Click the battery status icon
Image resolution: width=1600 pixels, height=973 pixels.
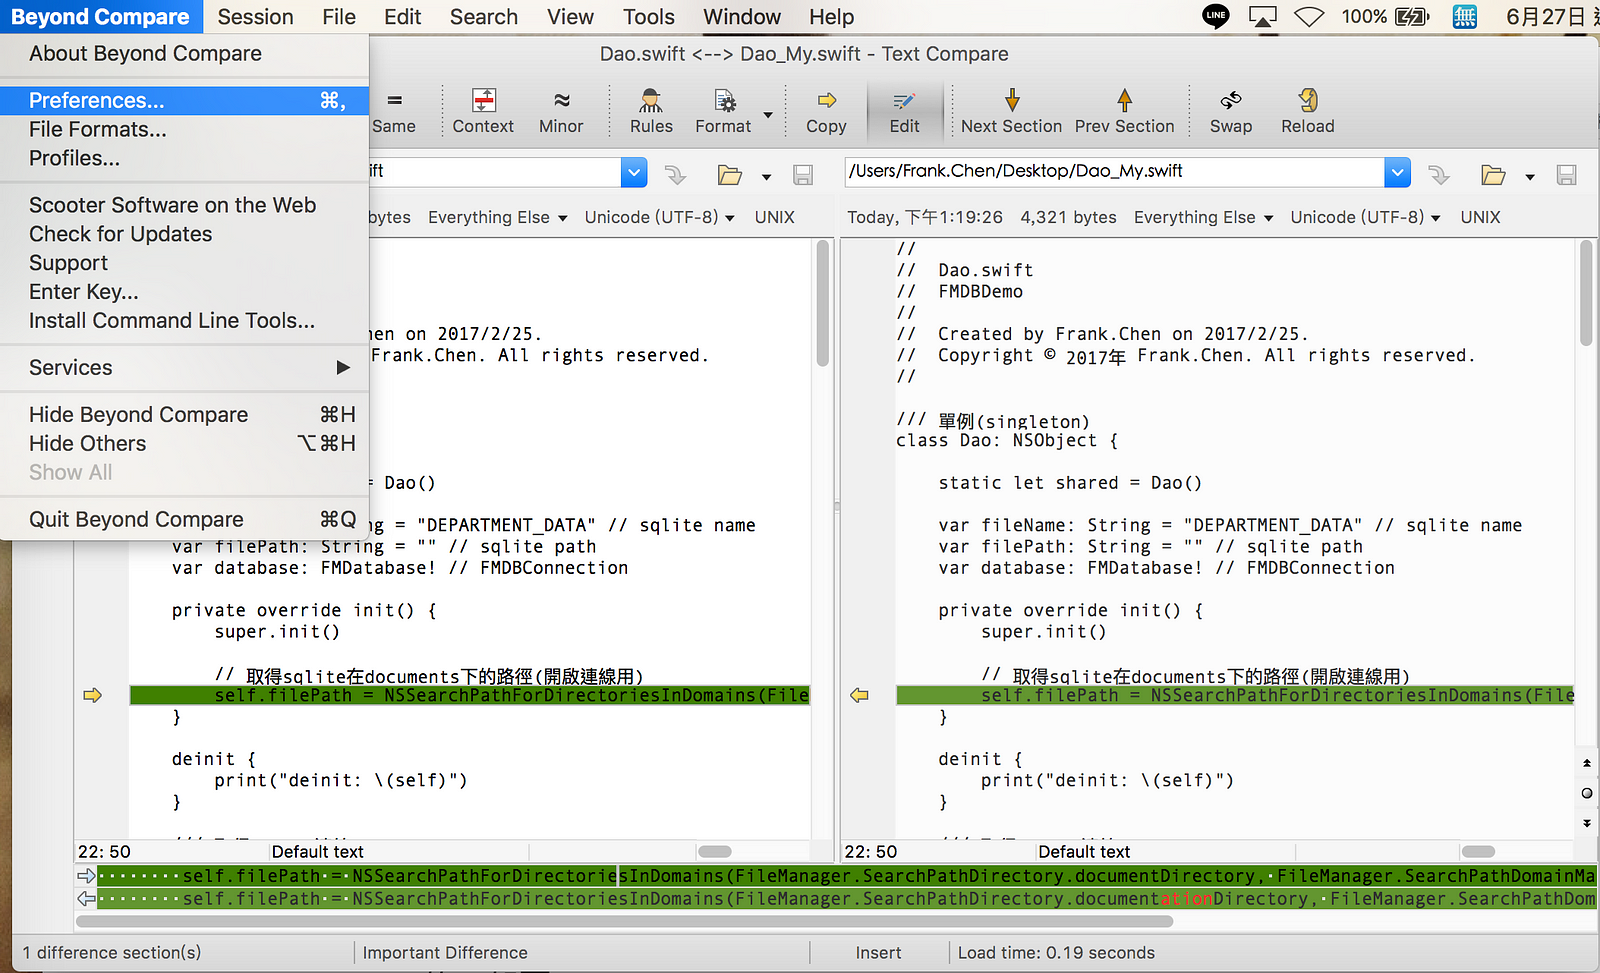(1412, 17)
